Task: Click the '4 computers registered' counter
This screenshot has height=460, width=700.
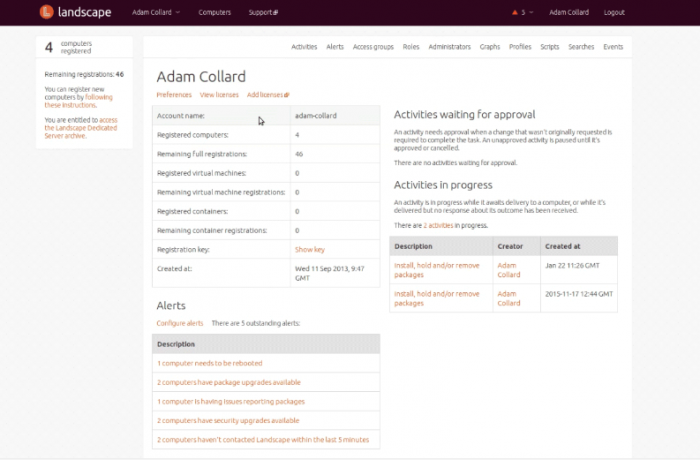Action: click(68, 47)
